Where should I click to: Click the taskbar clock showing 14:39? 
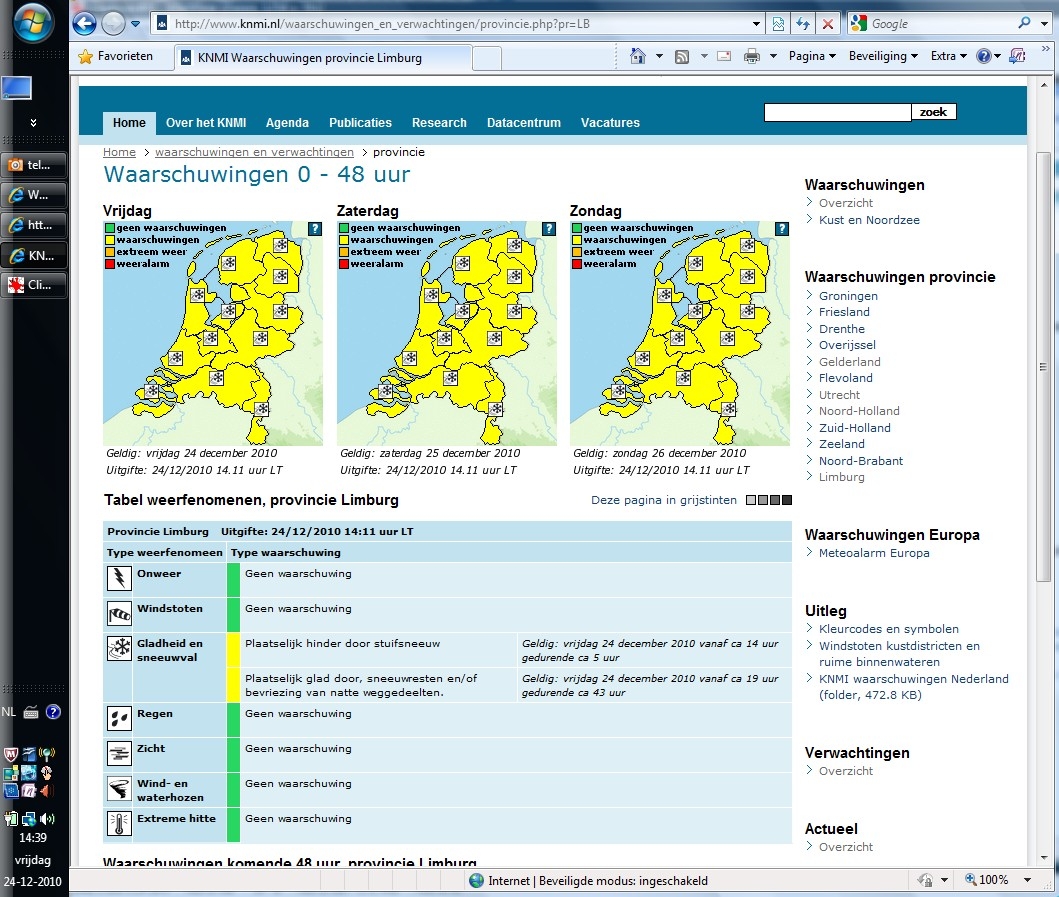(x=32, y=838)
